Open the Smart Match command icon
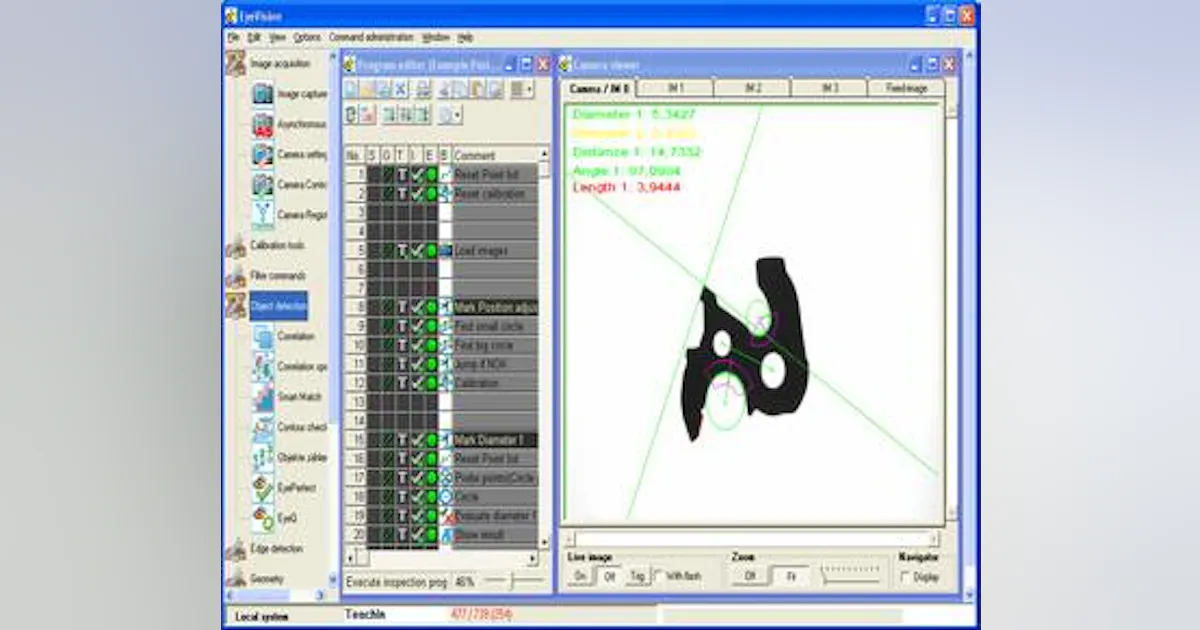This screenshot has width=1200, height=630. tap(263, 397)
